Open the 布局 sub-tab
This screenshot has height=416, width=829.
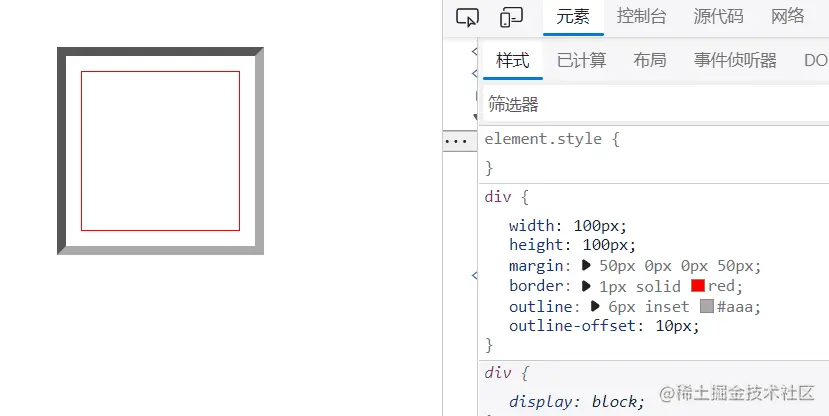click(x=650, y=61)
